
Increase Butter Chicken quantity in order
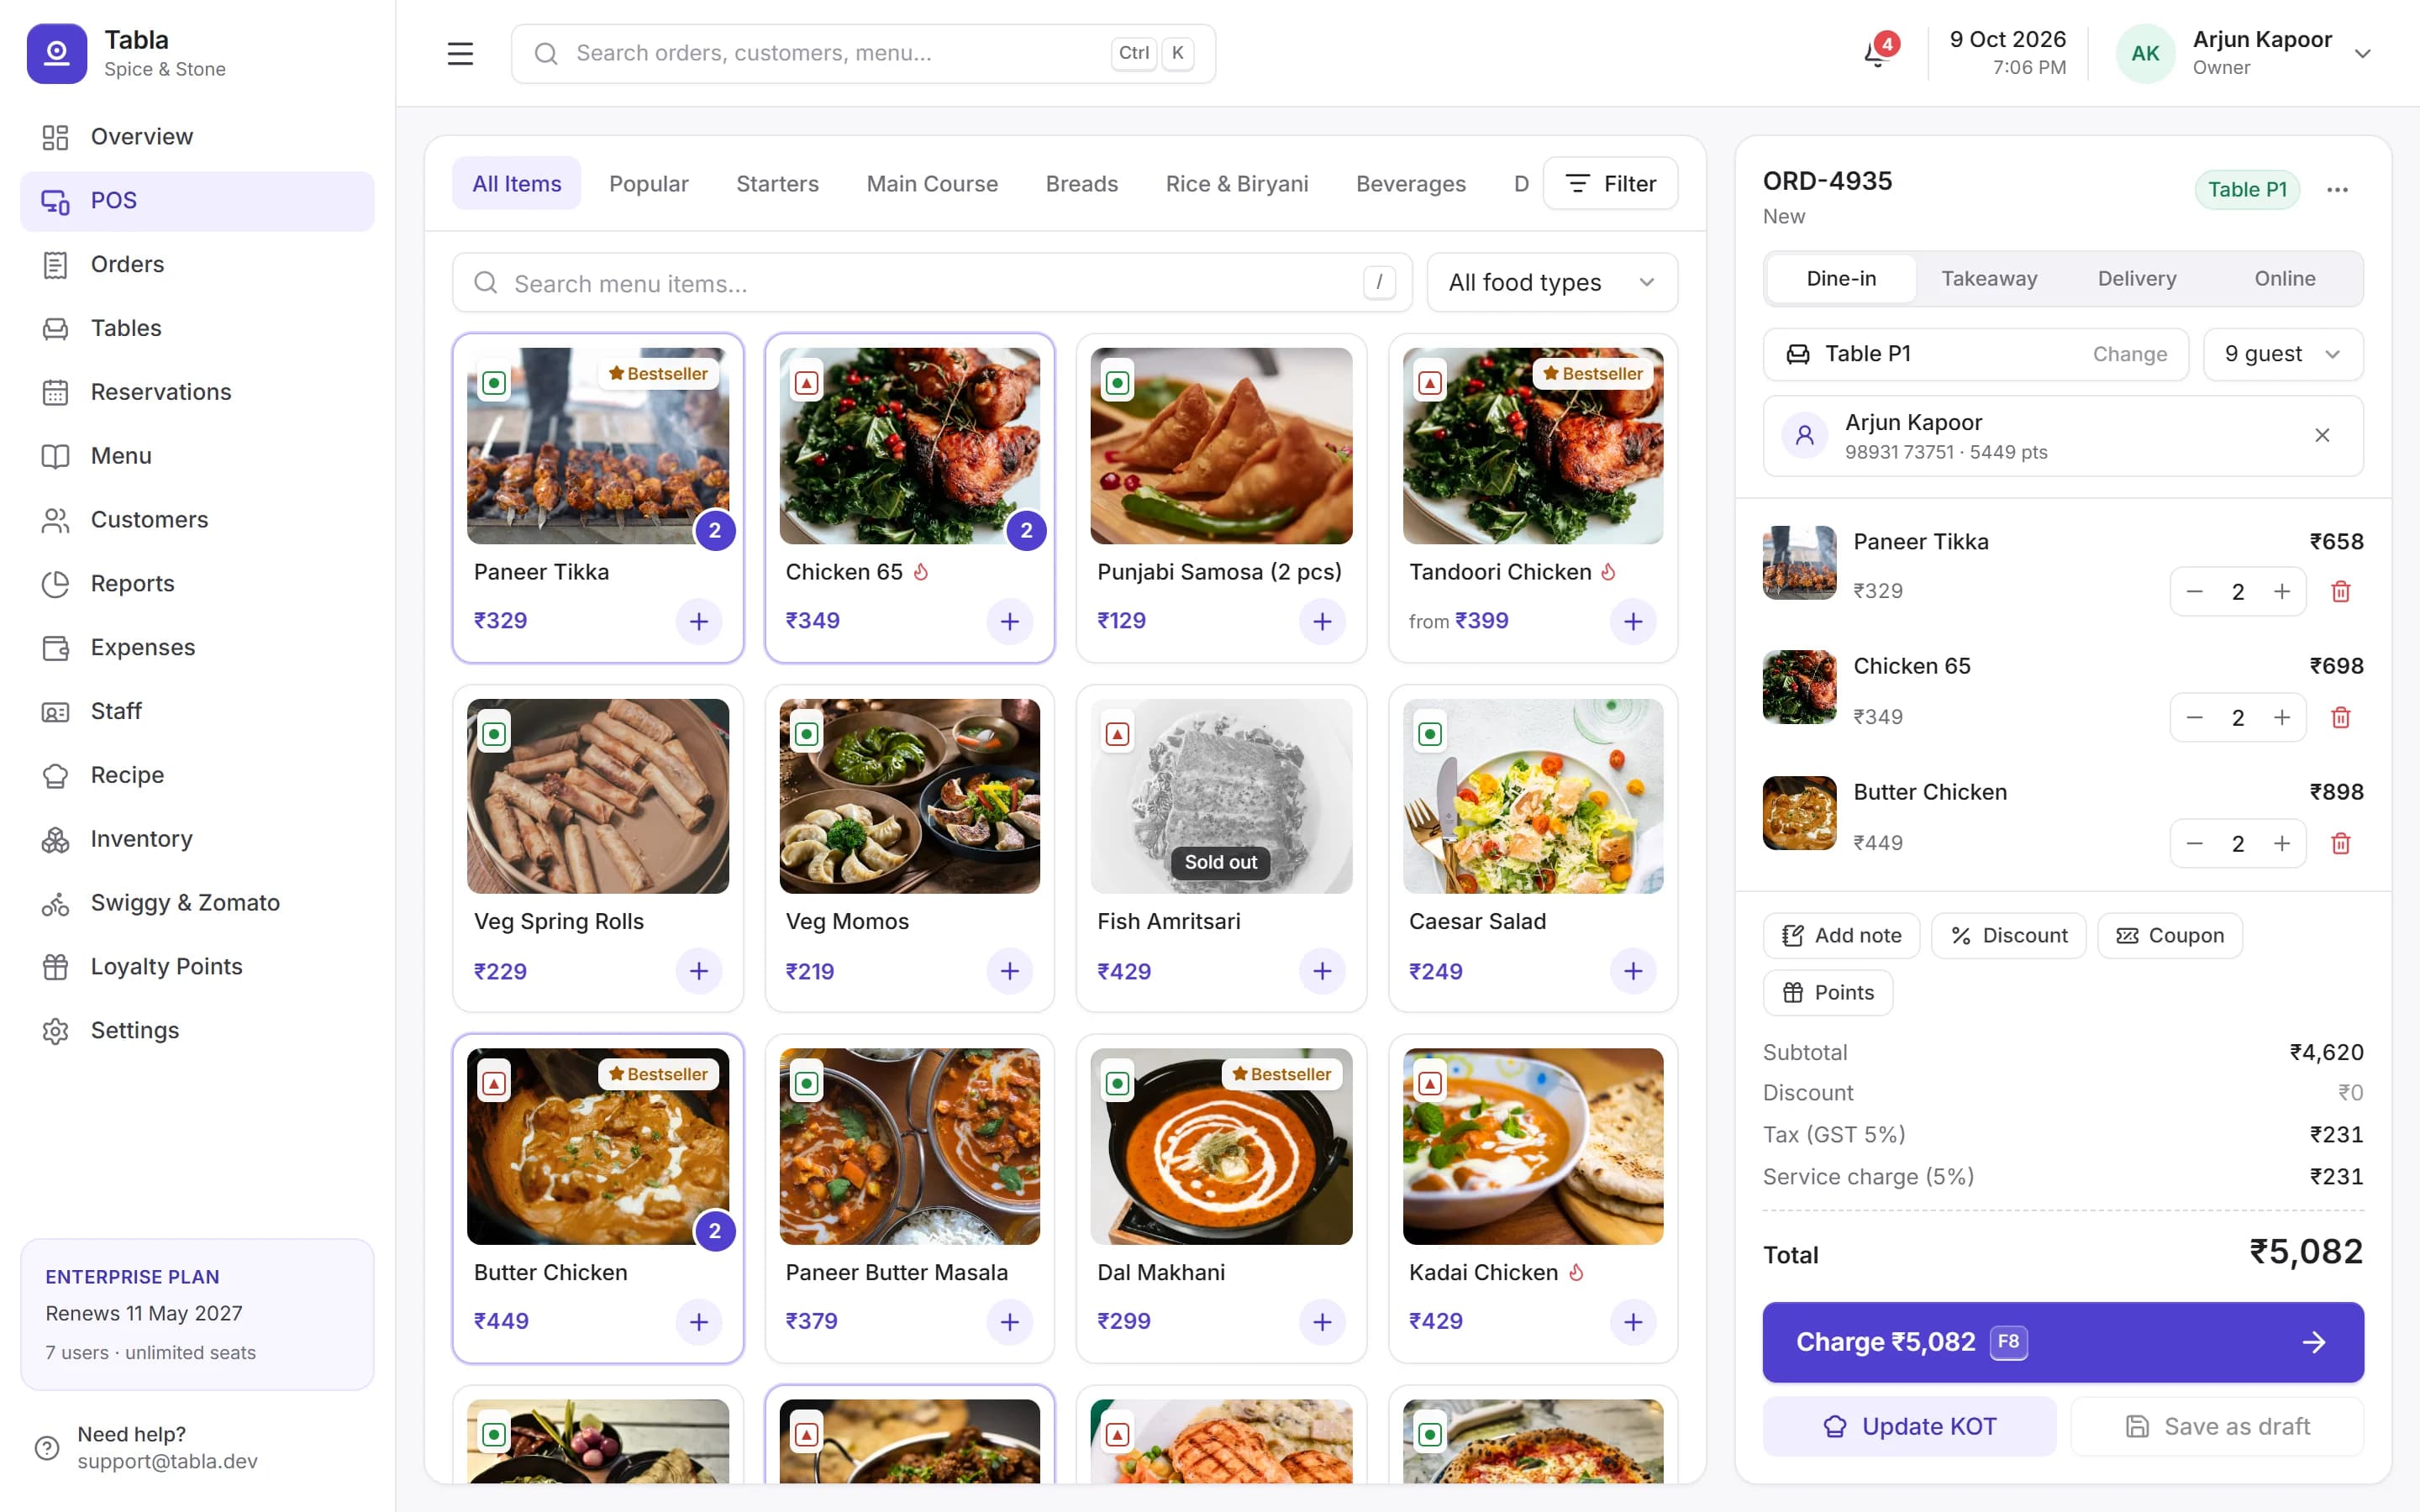pos(2282,844)
